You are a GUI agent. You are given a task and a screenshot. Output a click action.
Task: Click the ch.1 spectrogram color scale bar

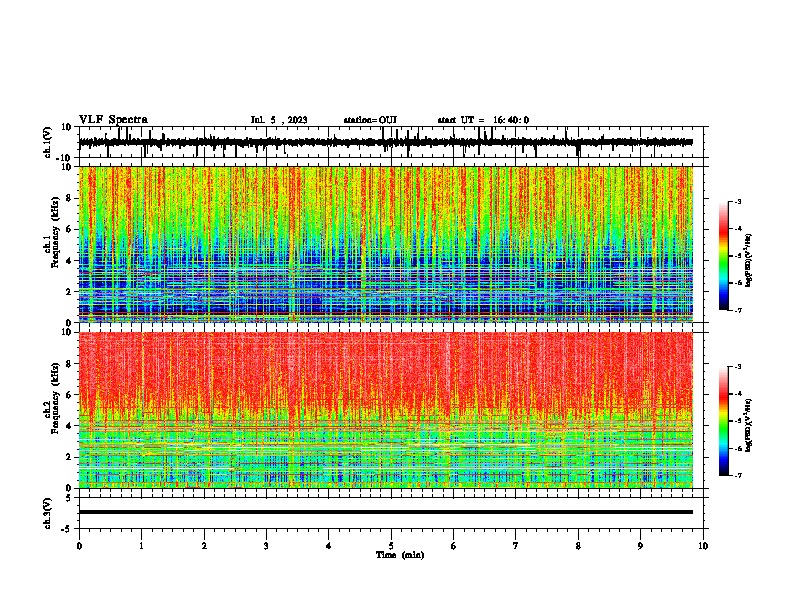724,256
